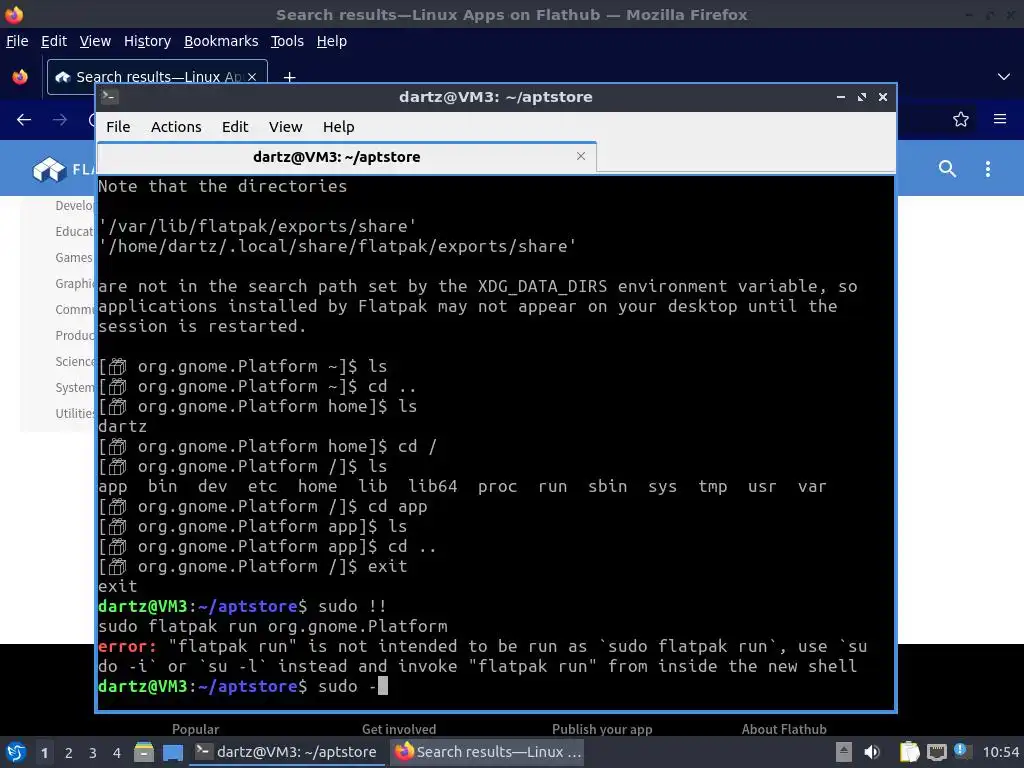Switch to workspace 3
The height and width of the screenshot is (768, 1024).
pos(93,752)
